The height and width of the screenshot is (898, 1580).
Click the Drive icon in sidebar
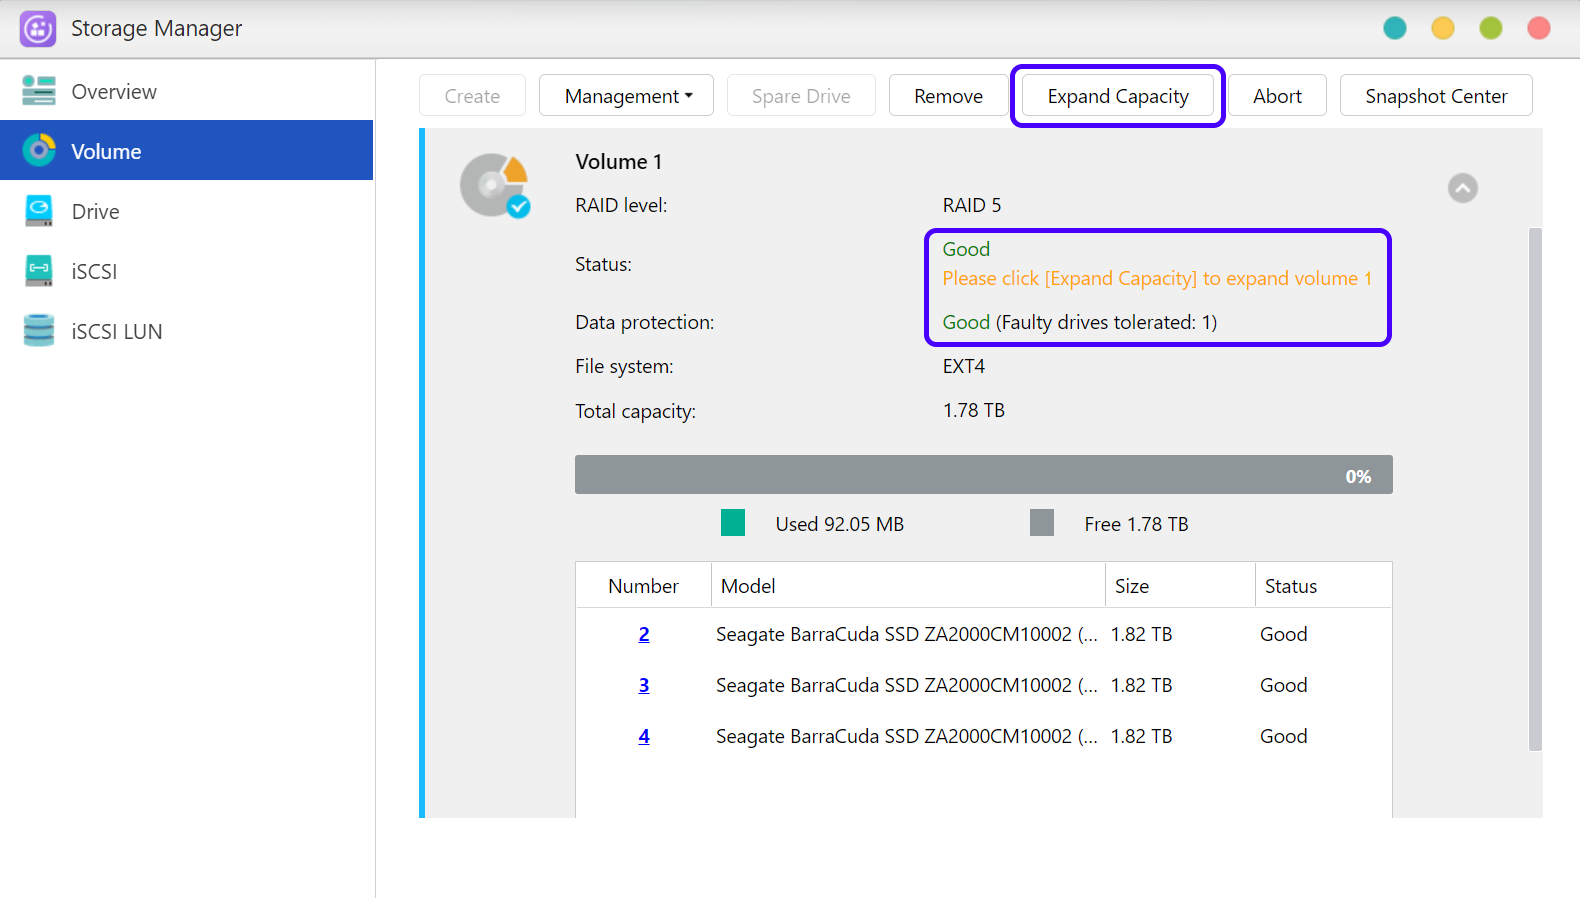point(39,211)
